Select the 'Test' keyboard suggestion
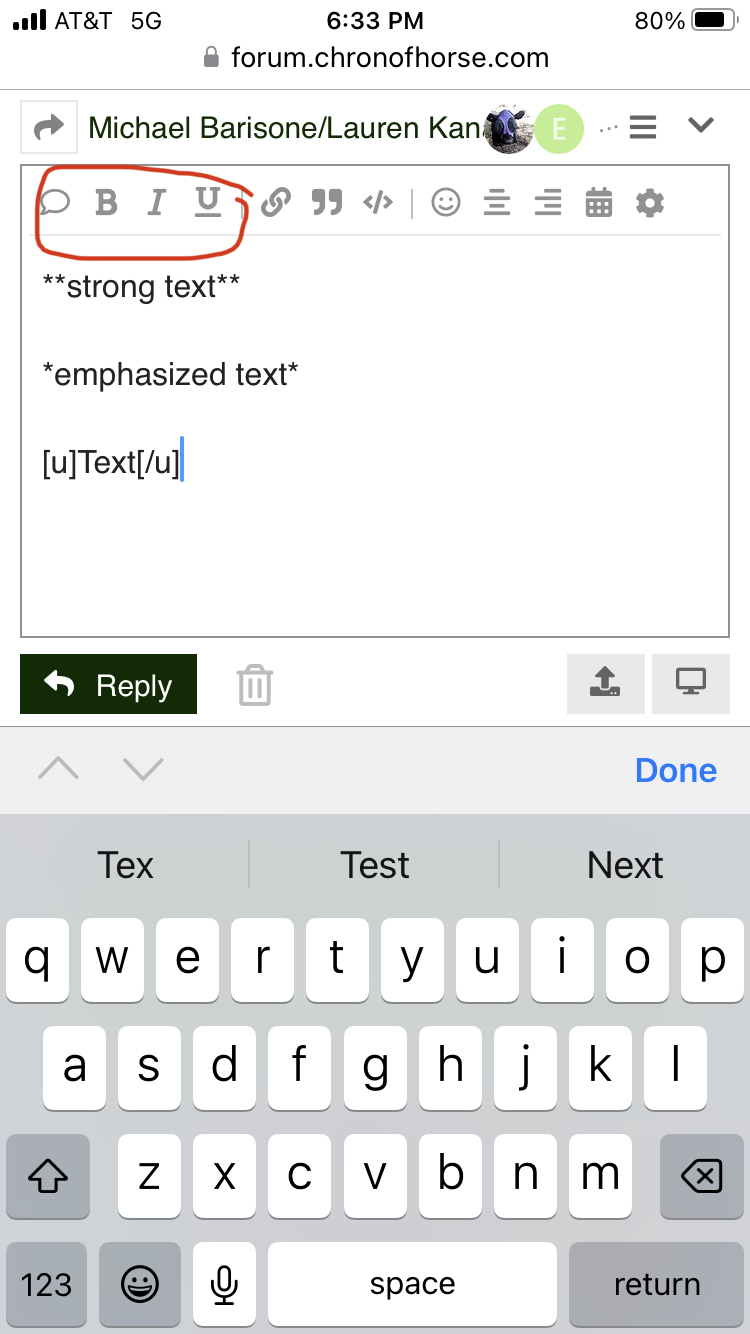This screenshot has height=1334, width=750. tap(375, 865)
